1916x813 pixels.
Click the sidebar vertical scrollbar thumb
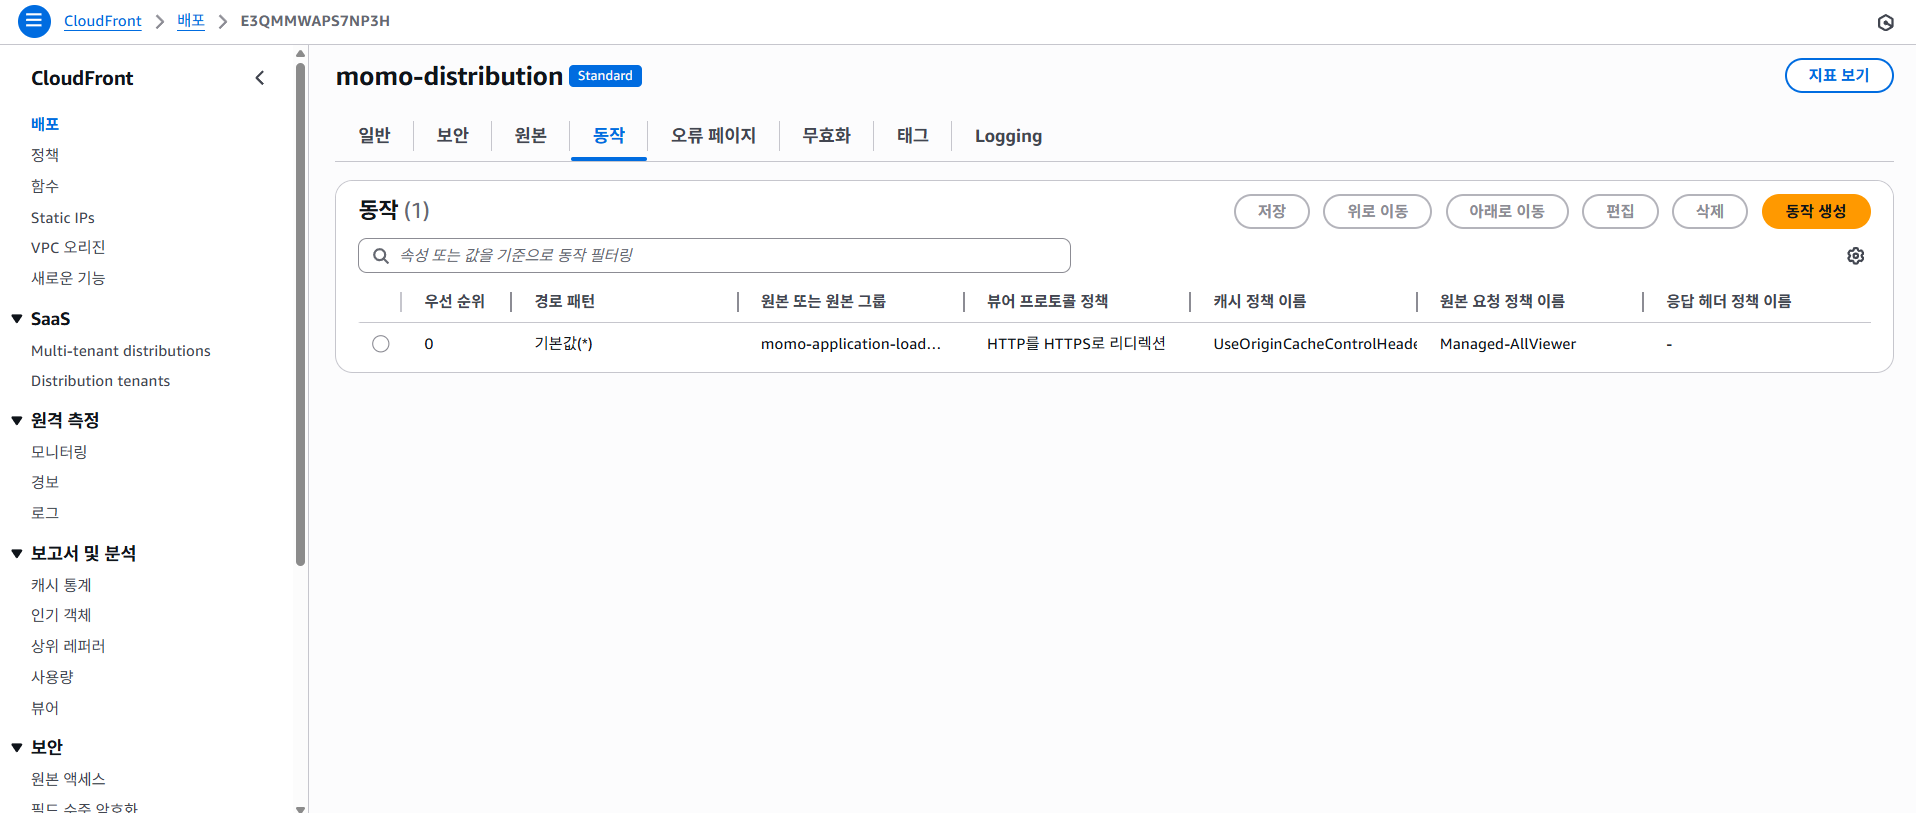(300, 315)
